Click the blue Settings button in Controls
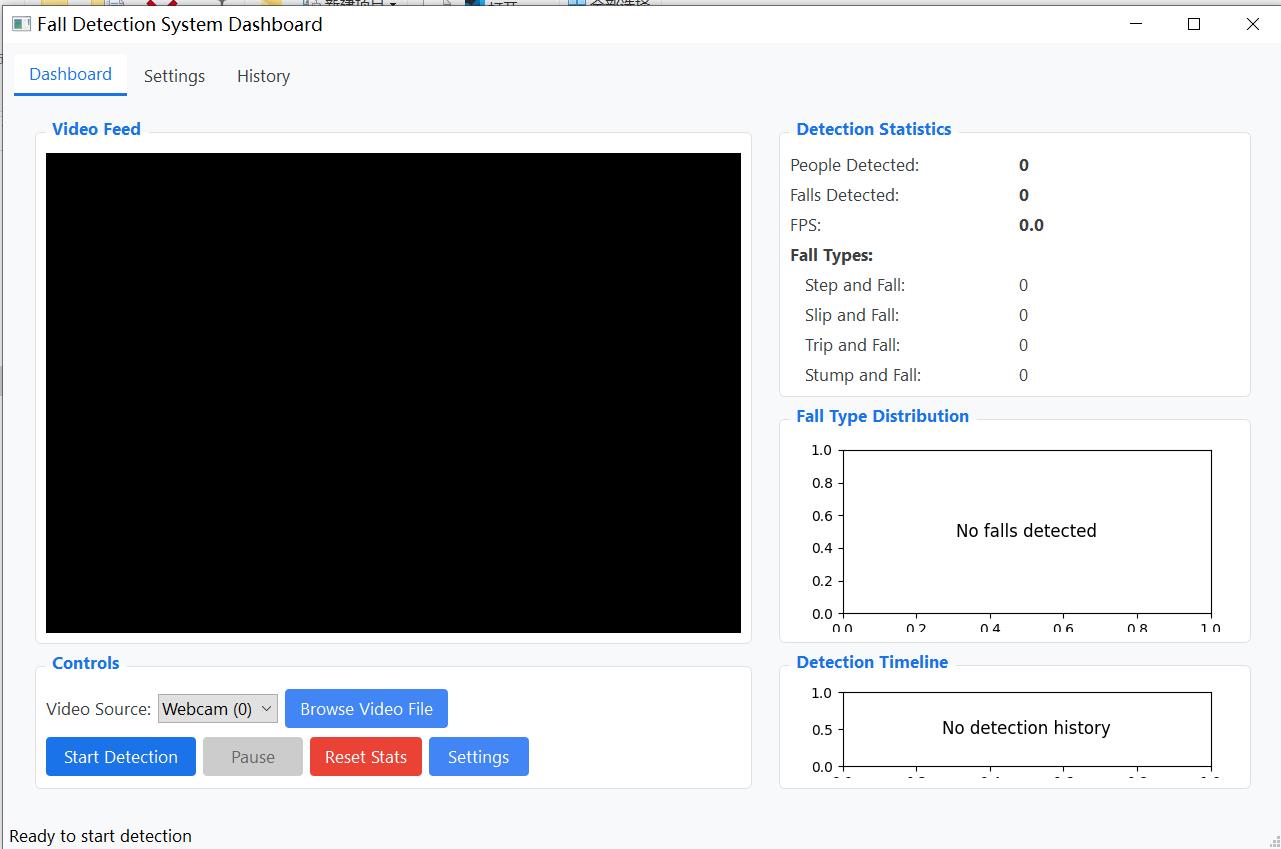The width and height of the screenshot is (1281, 849). [478, 757]
